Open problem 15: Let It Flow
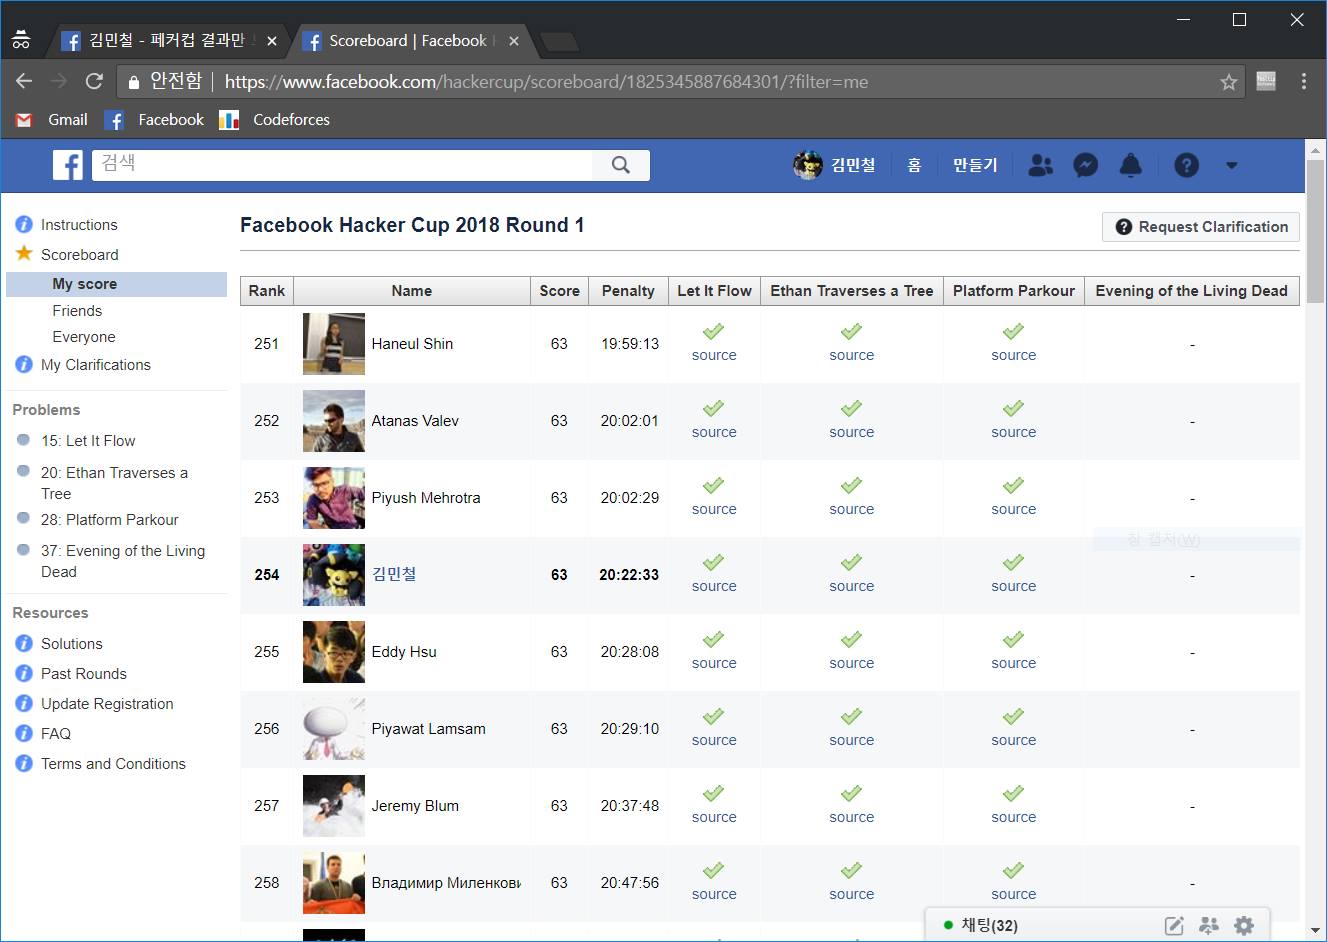Image resolution: width=1327 pixels, height=942 pixels. pos(88,441)
